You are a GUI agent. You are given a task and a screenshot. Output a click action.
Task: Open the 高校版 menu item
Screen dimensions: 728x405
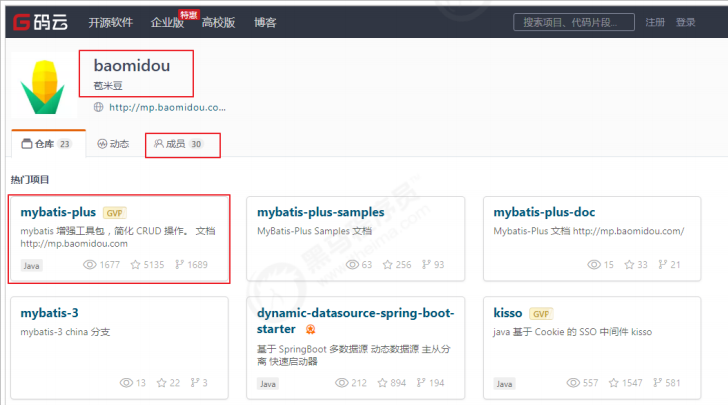coord(218,22)
